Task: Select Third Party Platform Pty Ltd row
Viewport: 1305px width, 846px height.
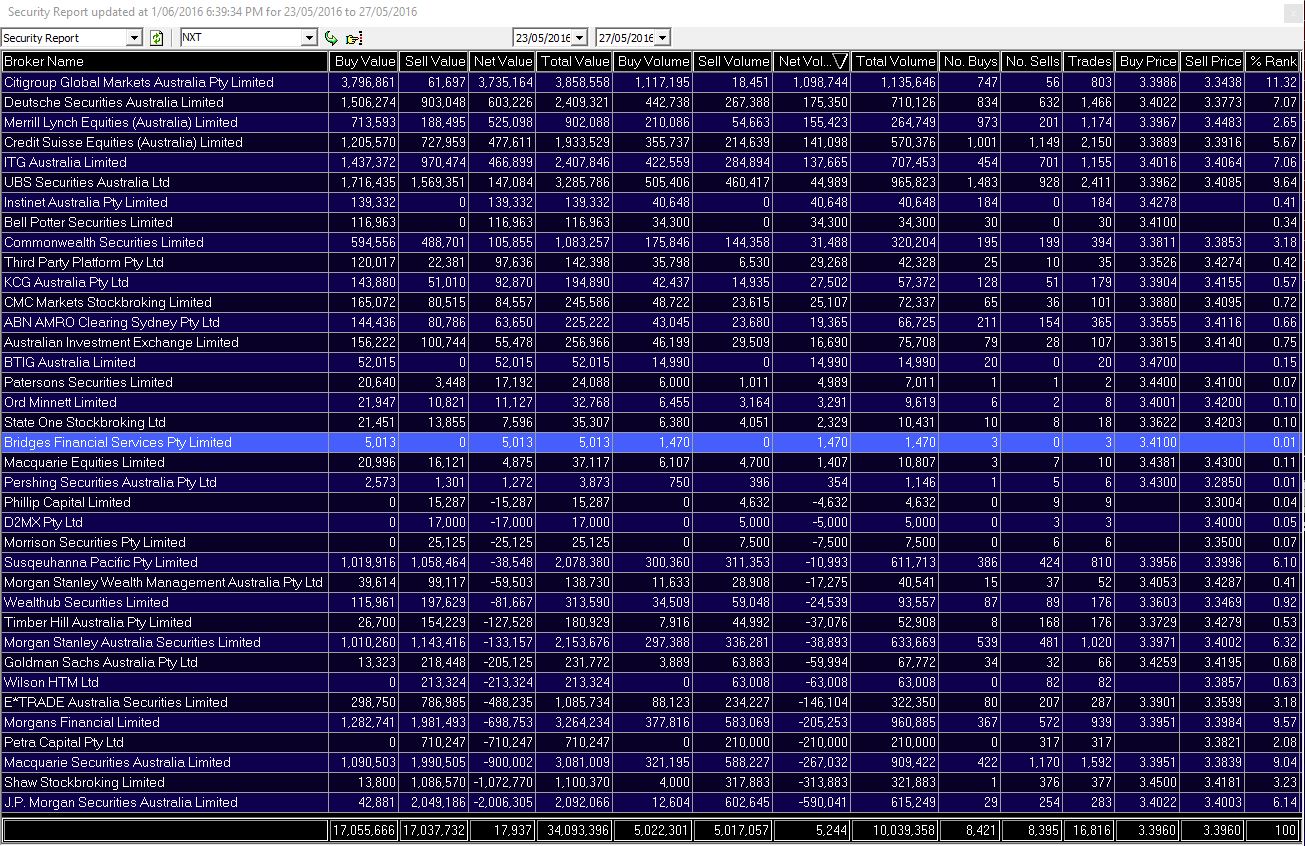Action: pos(650,262)
